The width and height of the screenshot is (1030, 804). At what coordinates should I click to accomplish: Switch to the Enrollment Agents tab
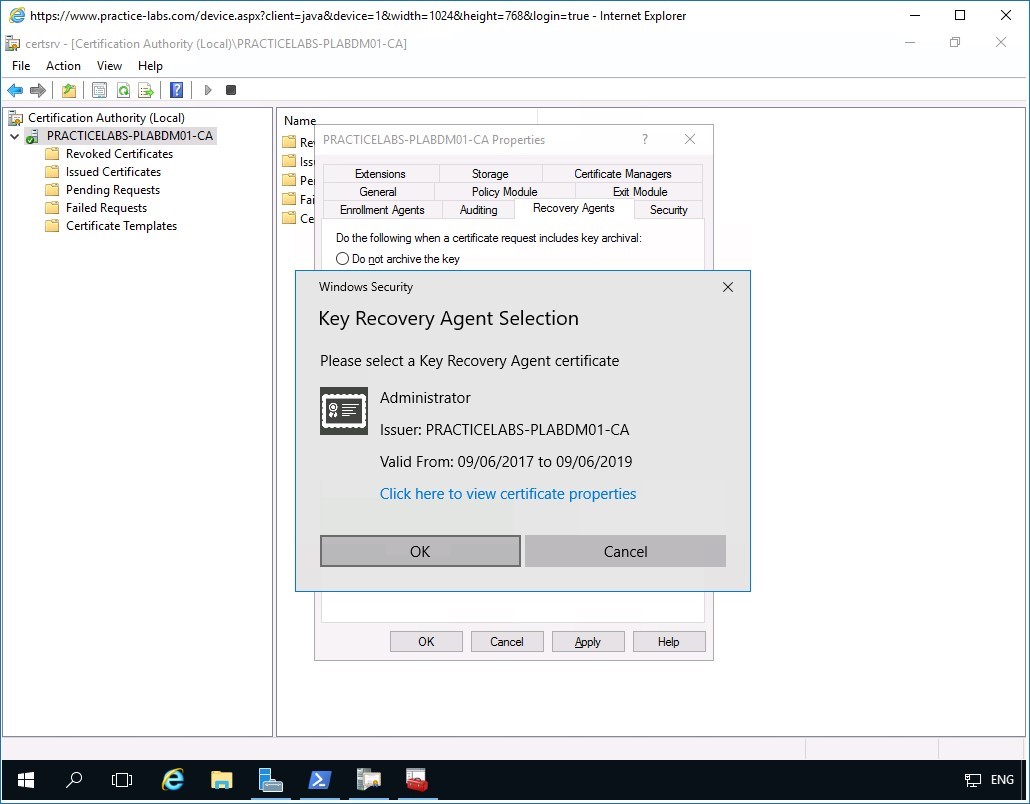pos(382,210)
